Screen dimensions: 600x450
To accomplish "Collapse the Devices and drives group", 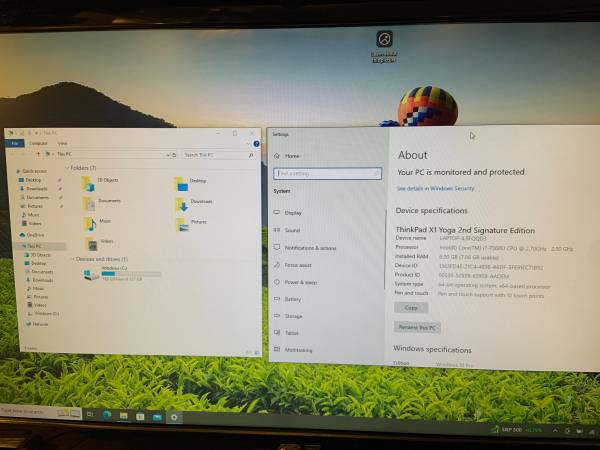I will point(73,259).
